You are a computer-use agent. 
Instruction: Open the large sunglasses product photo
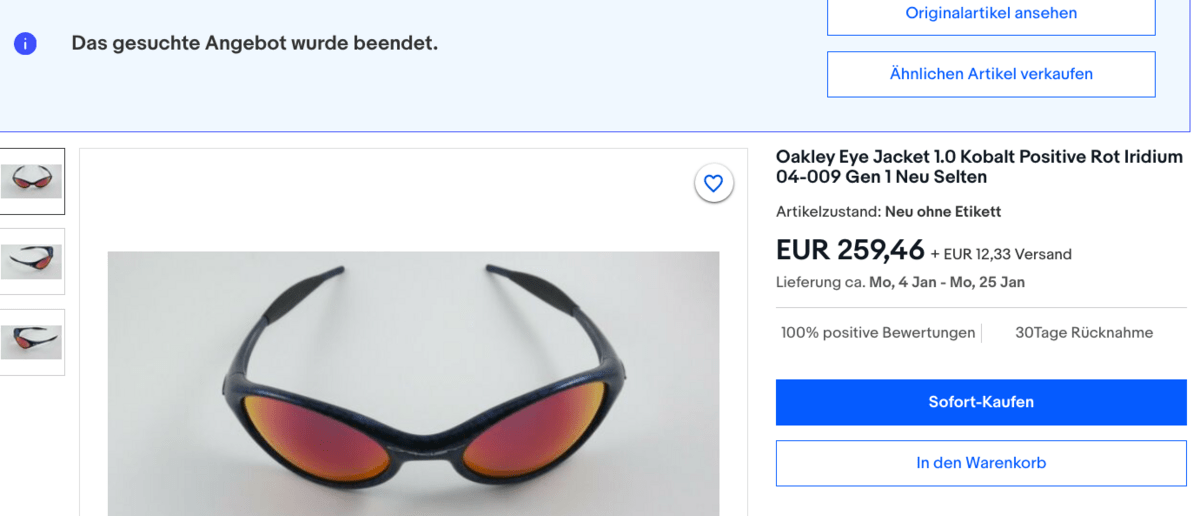point(413,383)
